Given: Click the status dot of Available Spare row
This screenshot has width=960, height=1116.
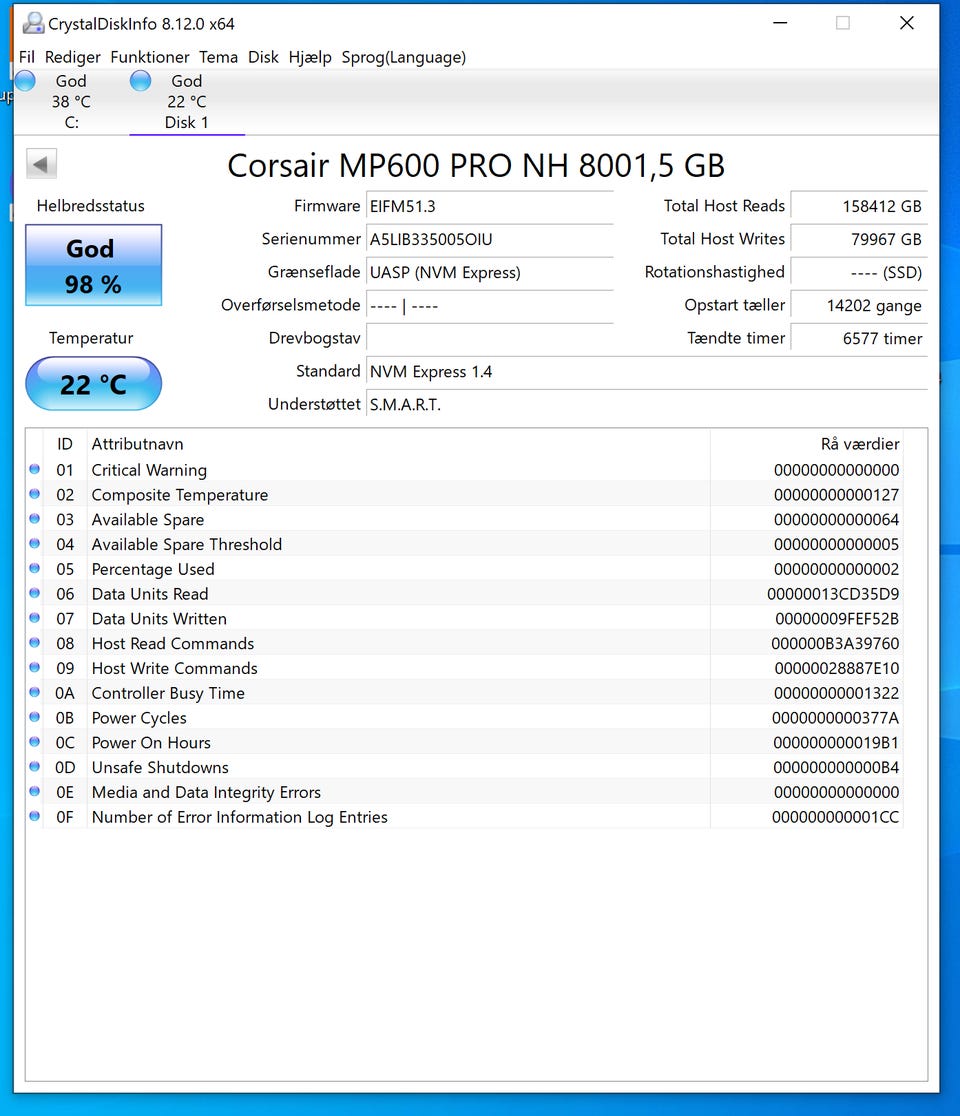Looking at the screenshot, I should pyautogui.click(x=34, y=519).
